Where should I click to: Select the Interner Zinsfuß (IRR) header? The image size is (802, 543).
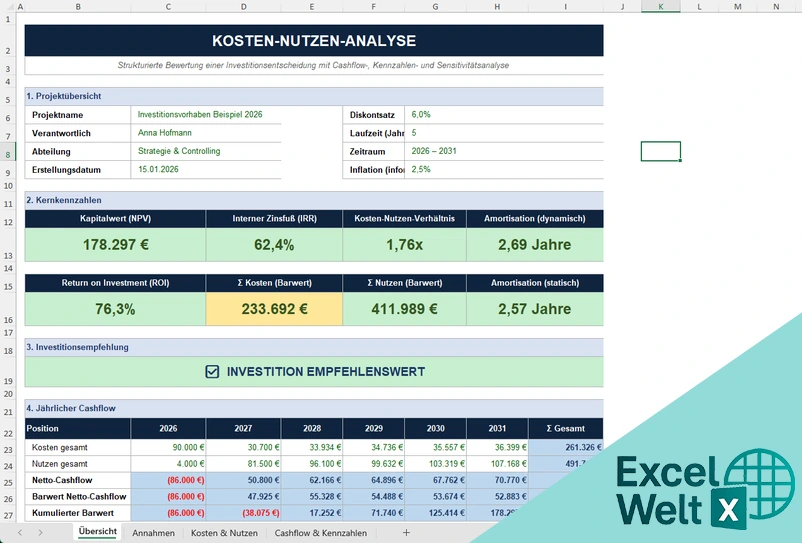274,219
